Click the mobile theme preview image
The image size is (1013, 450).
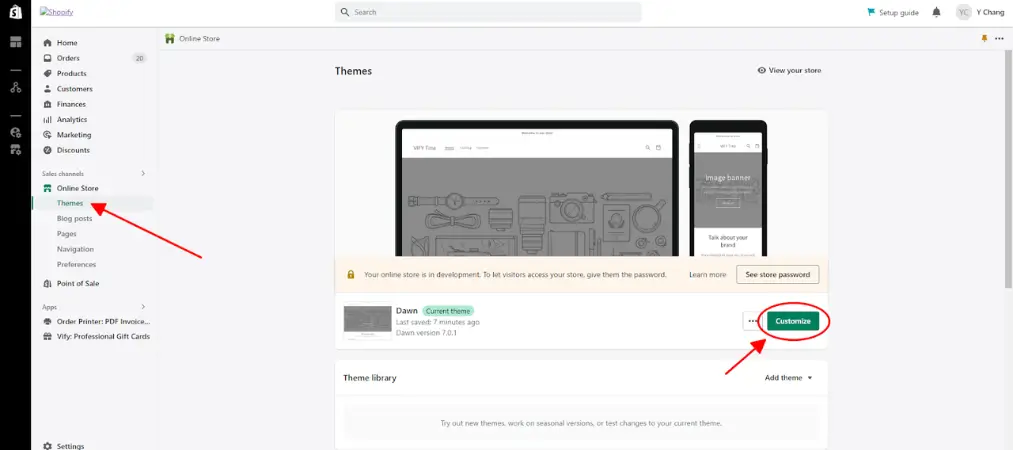point(728,189)
